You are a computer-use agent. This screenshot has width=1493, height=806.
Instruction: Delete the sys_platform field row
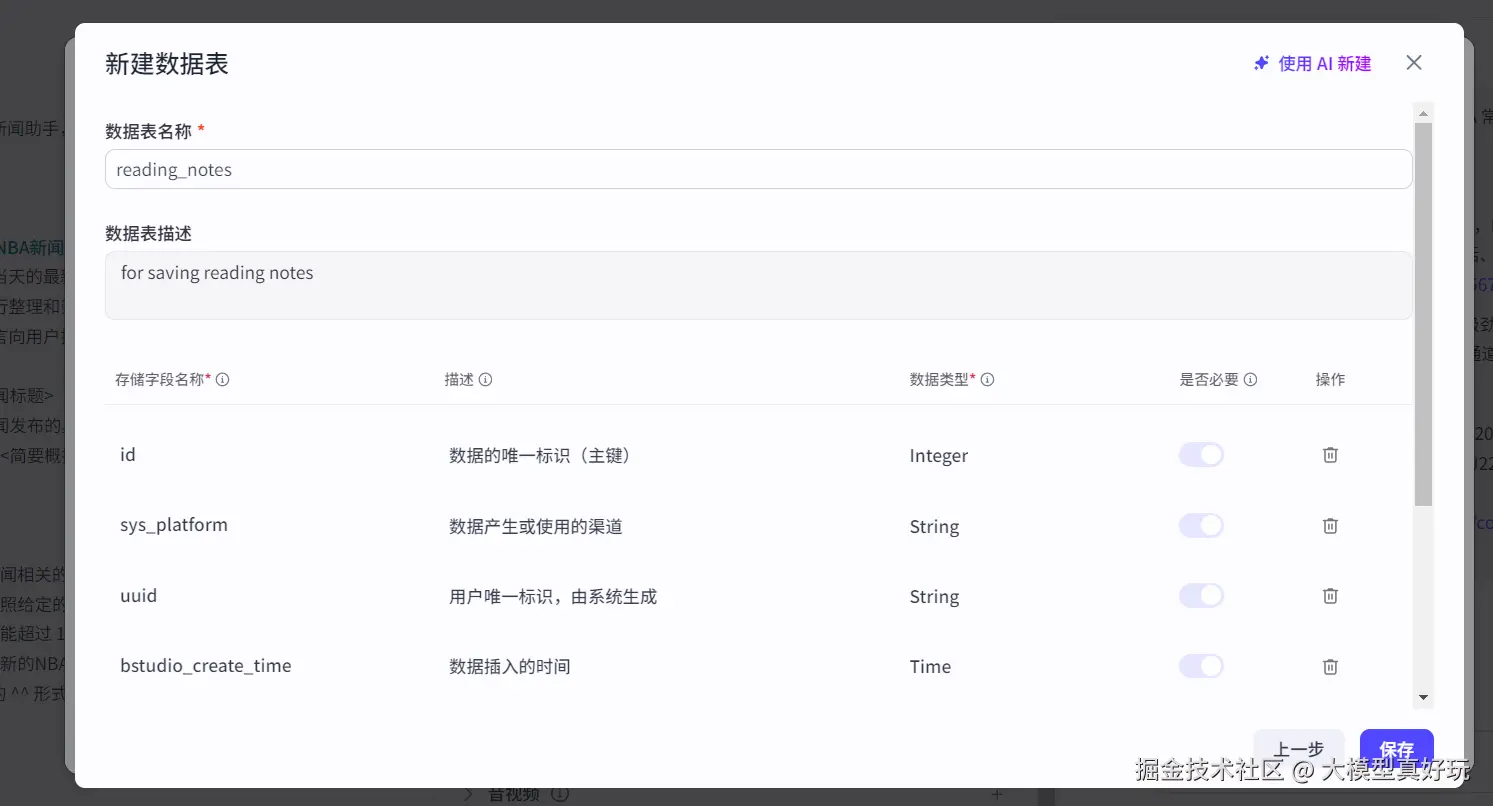[1330, 525]
